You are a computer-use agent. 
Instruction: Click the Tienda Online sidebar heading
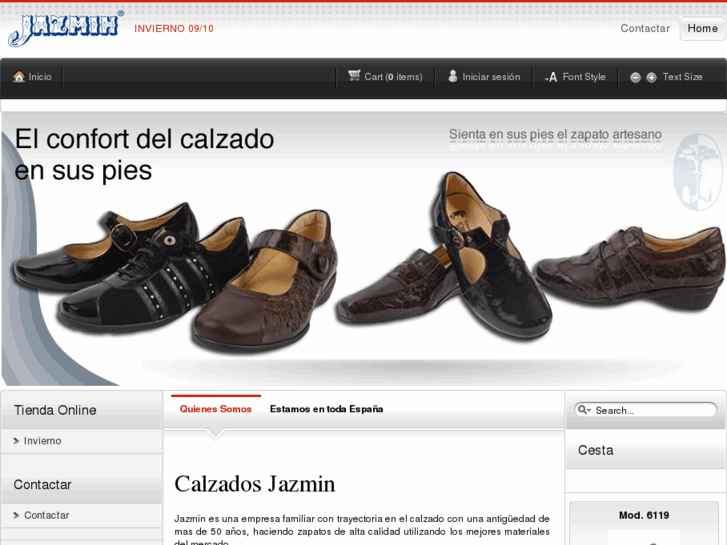[55, 410]
